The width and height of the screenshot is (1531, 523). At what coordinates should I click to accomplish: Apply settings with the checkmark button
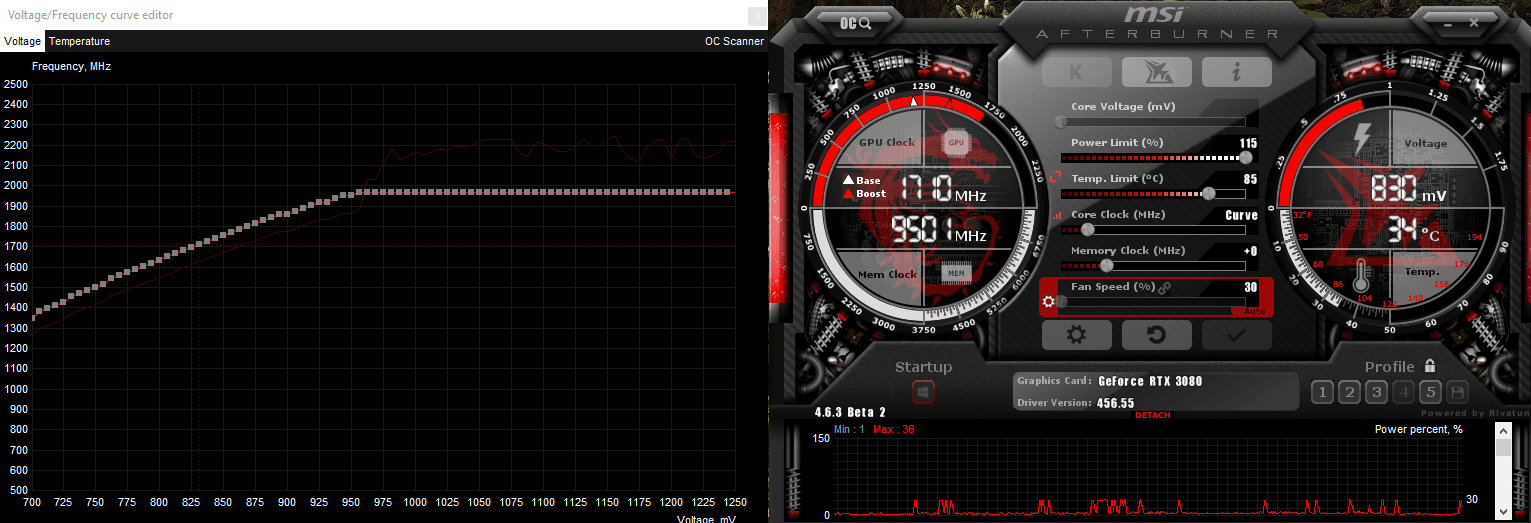pyautogui.click(x=1236, y=335)
